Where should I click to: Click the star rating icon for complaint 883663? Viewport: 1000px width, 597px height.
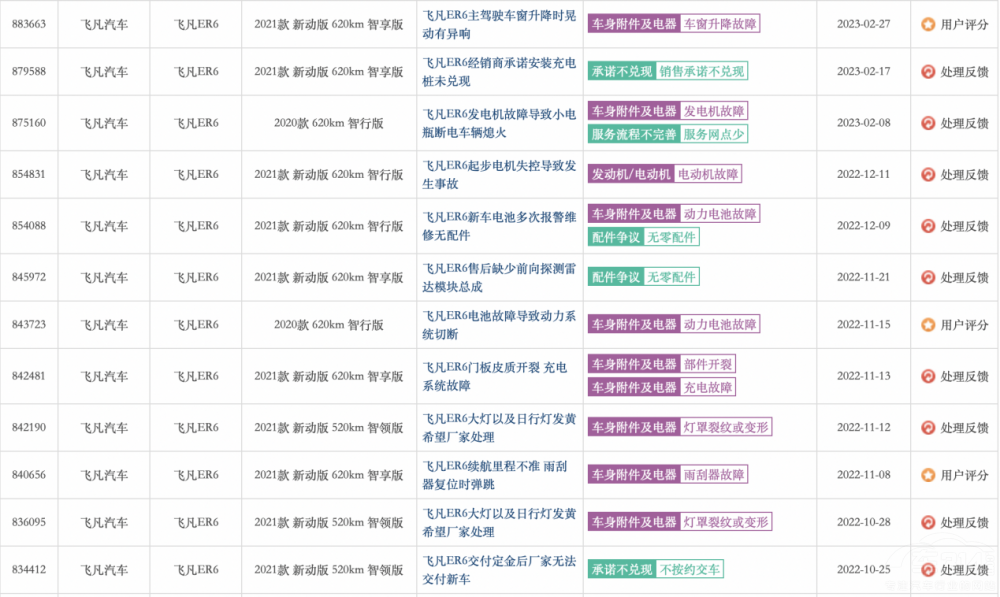coord(928,24)
